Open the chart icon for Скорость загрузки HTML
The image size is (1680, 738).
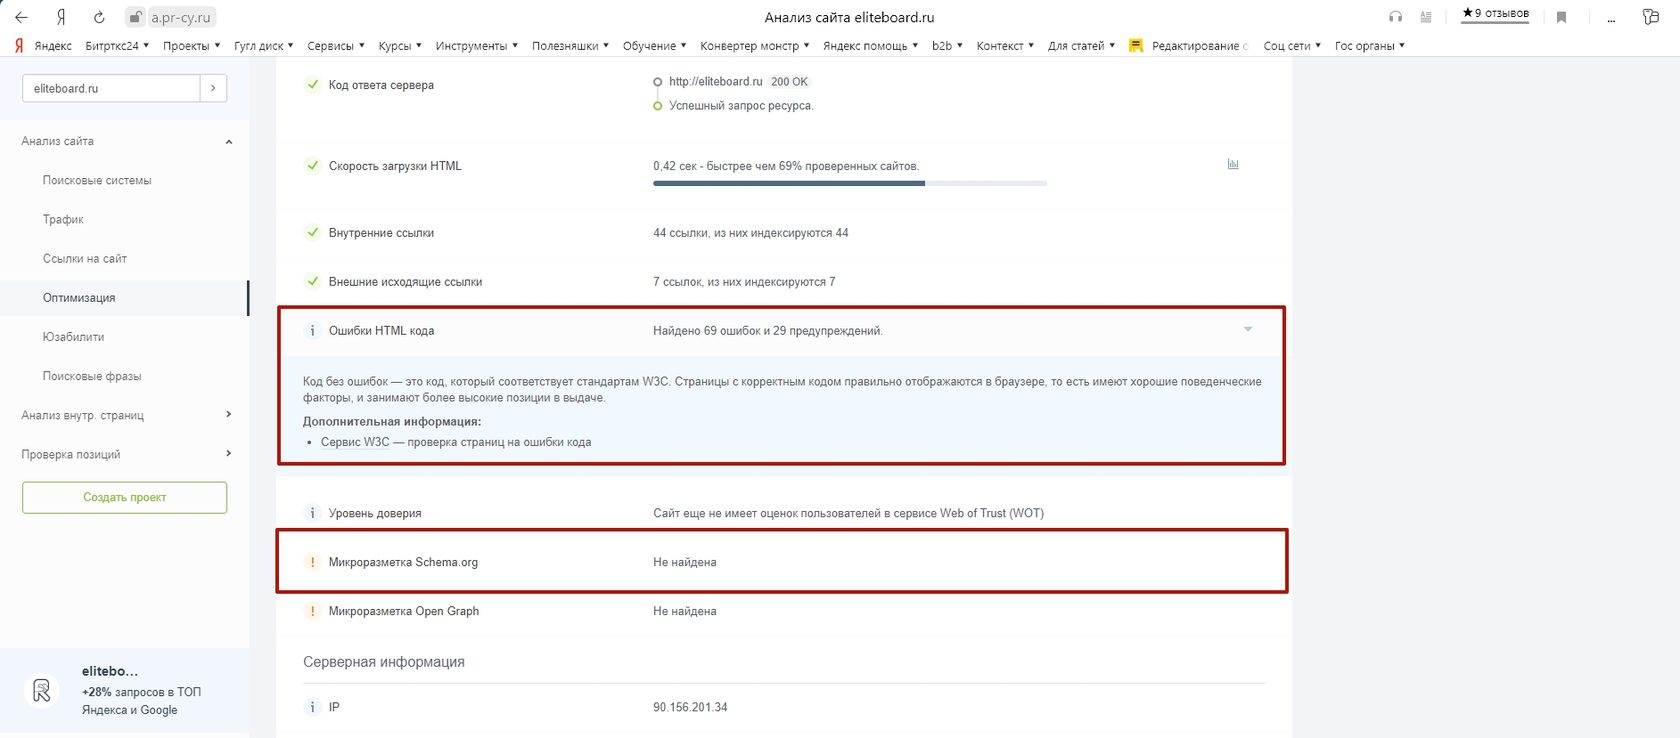coord(1233,164)
